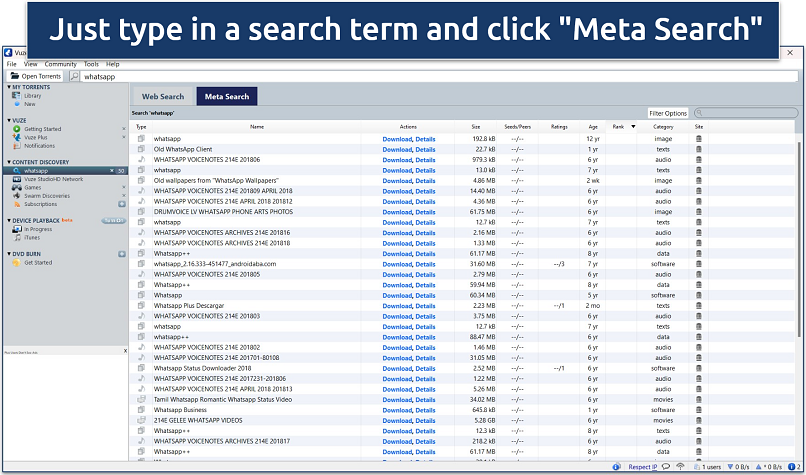Click Respect IP in status bar

[643, 467]
